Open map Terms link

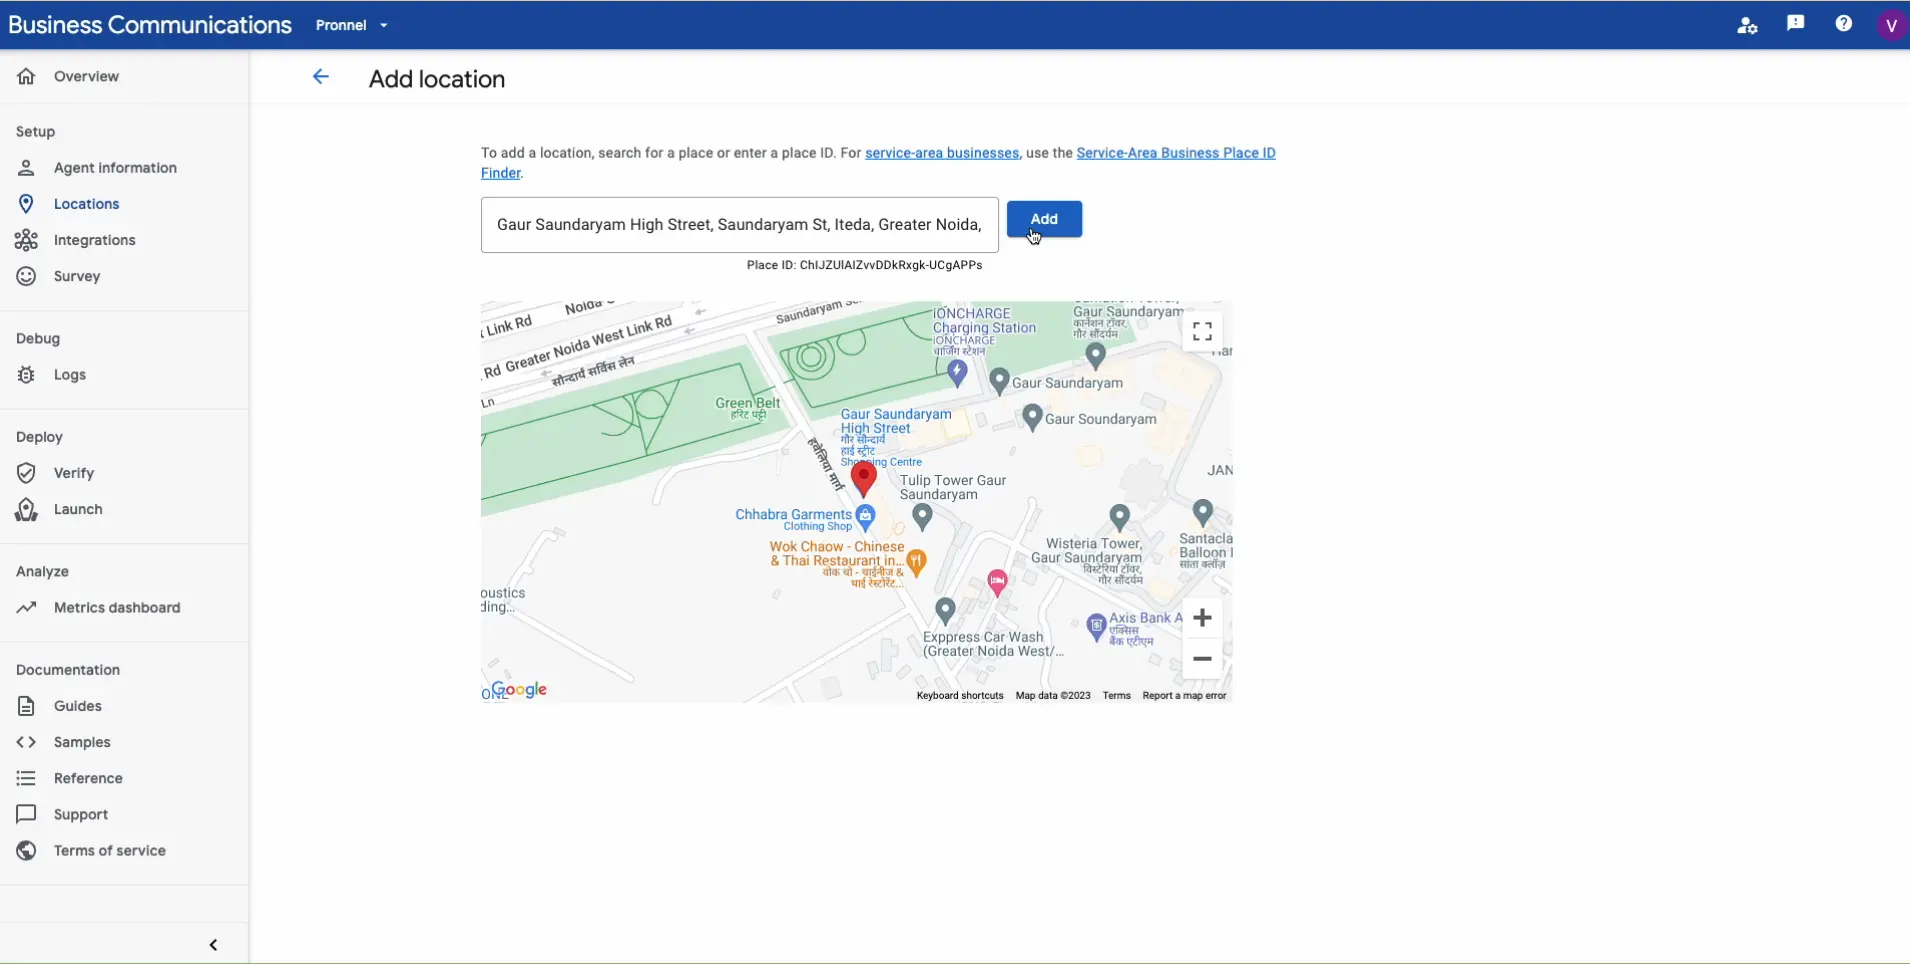pyautogui.click(x=1116, y=695)
